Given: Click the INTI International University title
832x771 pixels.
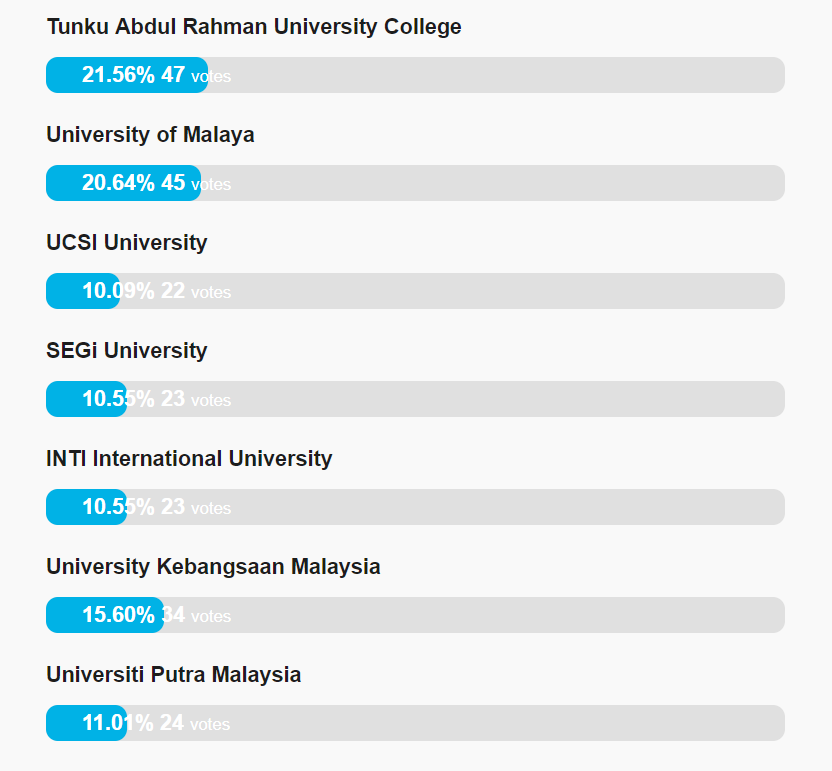Looking at the screenshot, I should [x=189, y=459].
